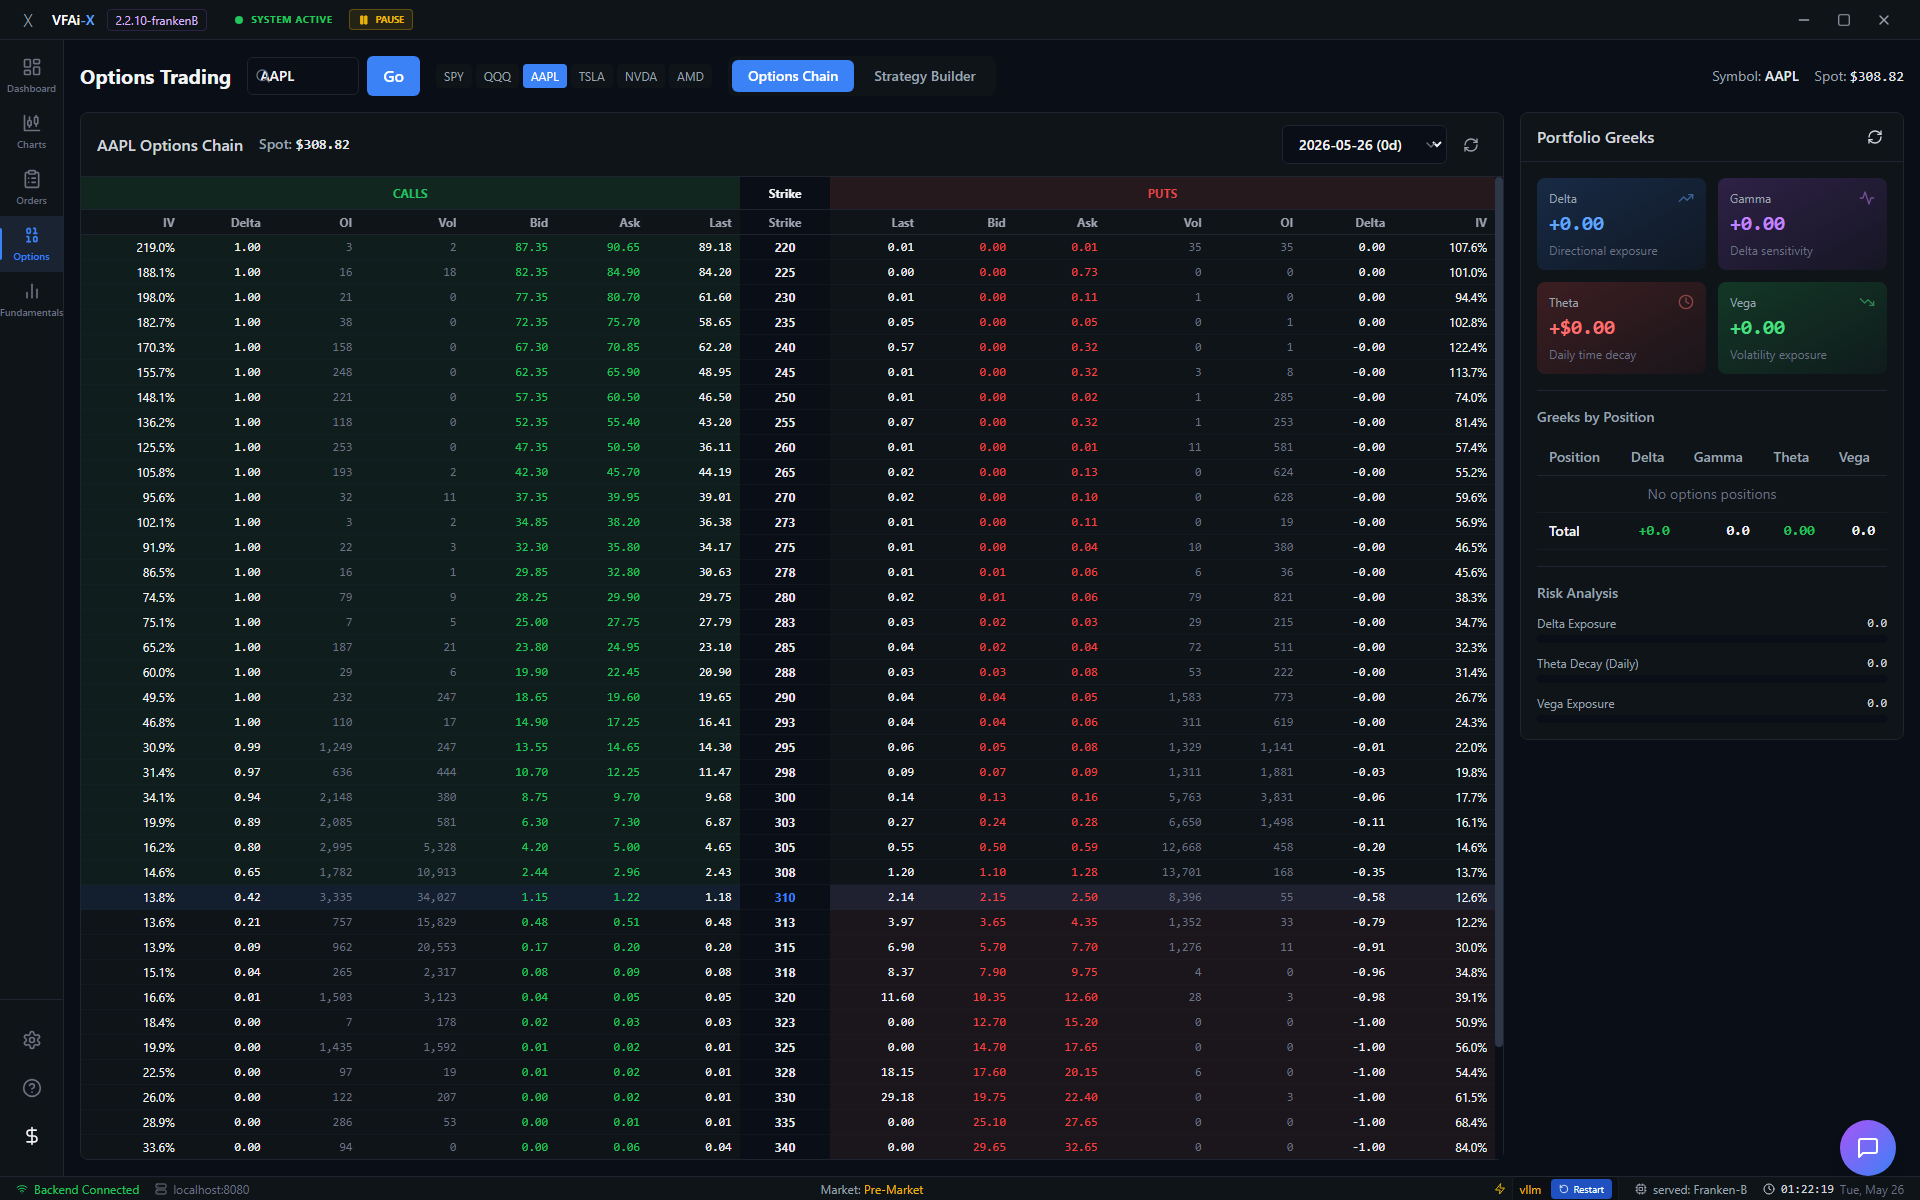Click call volume 34,027
Viewport: 1920px width, 1200px height.
pos(436,897)
